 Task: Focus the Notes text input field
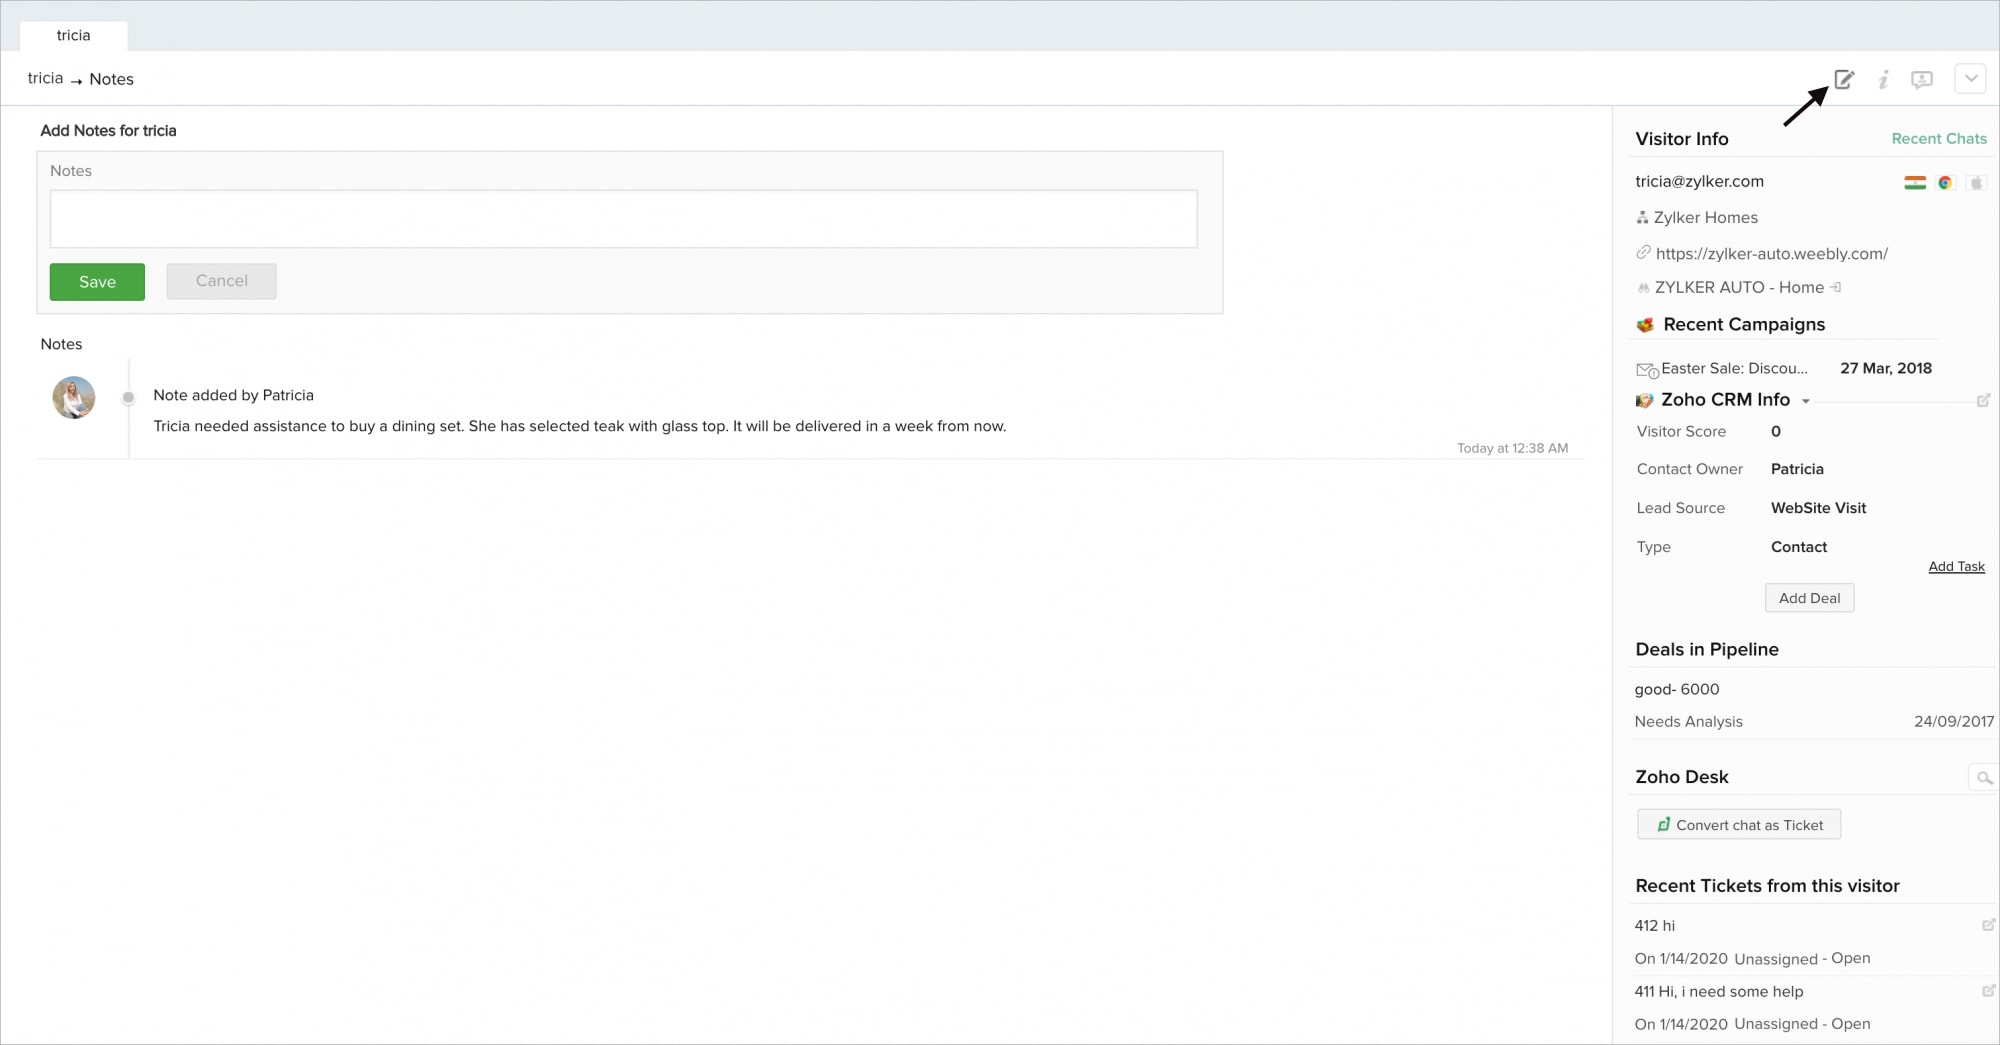click(x=623, y=219)
